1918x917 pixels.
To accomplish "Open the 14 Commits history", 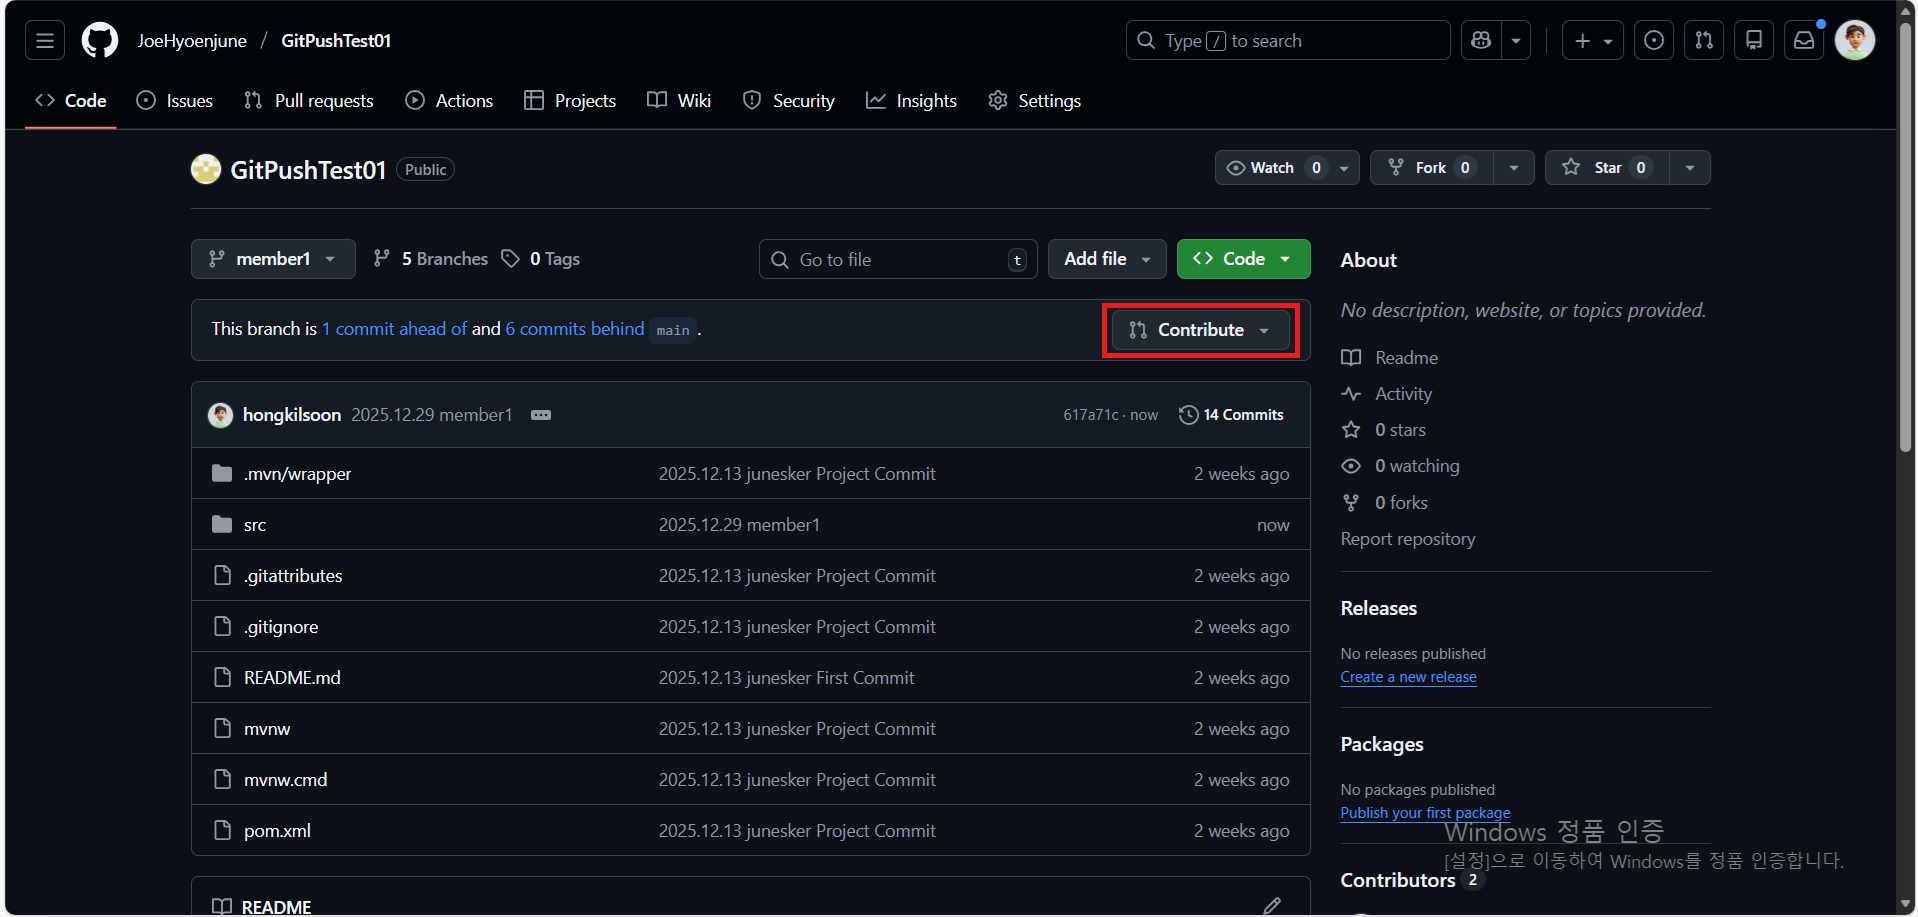I will pos(1231,415).
